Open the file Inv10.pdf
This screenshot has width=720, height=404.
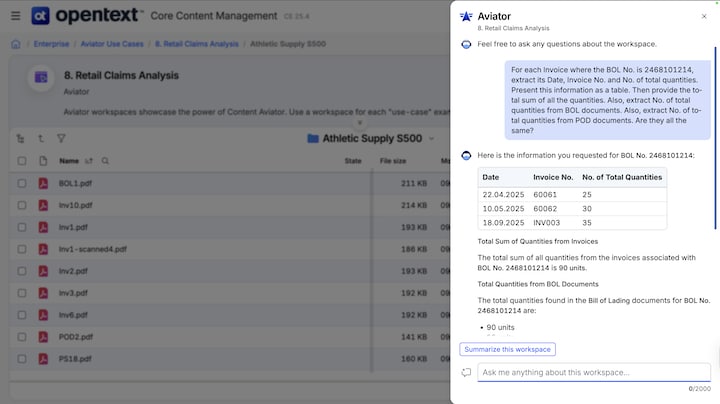coord(76,205)
